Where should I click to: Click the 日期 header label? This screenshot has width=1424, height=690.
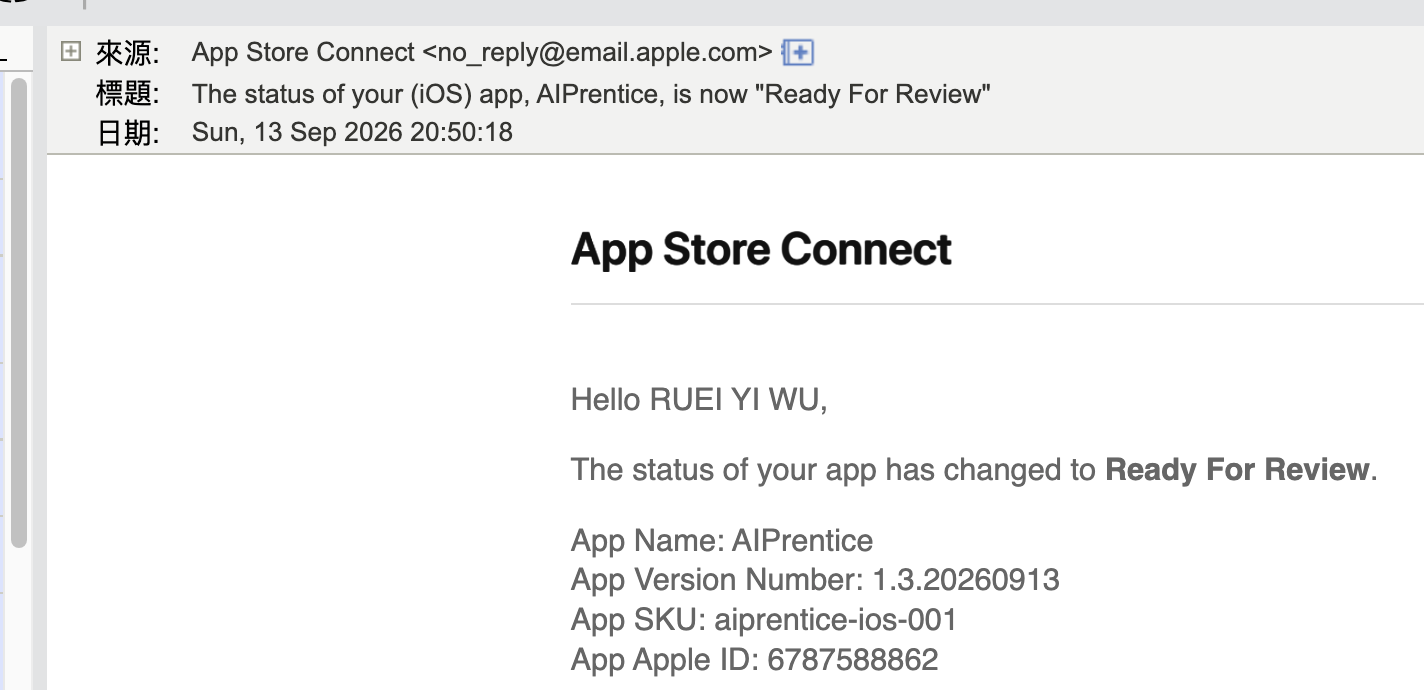127,133
